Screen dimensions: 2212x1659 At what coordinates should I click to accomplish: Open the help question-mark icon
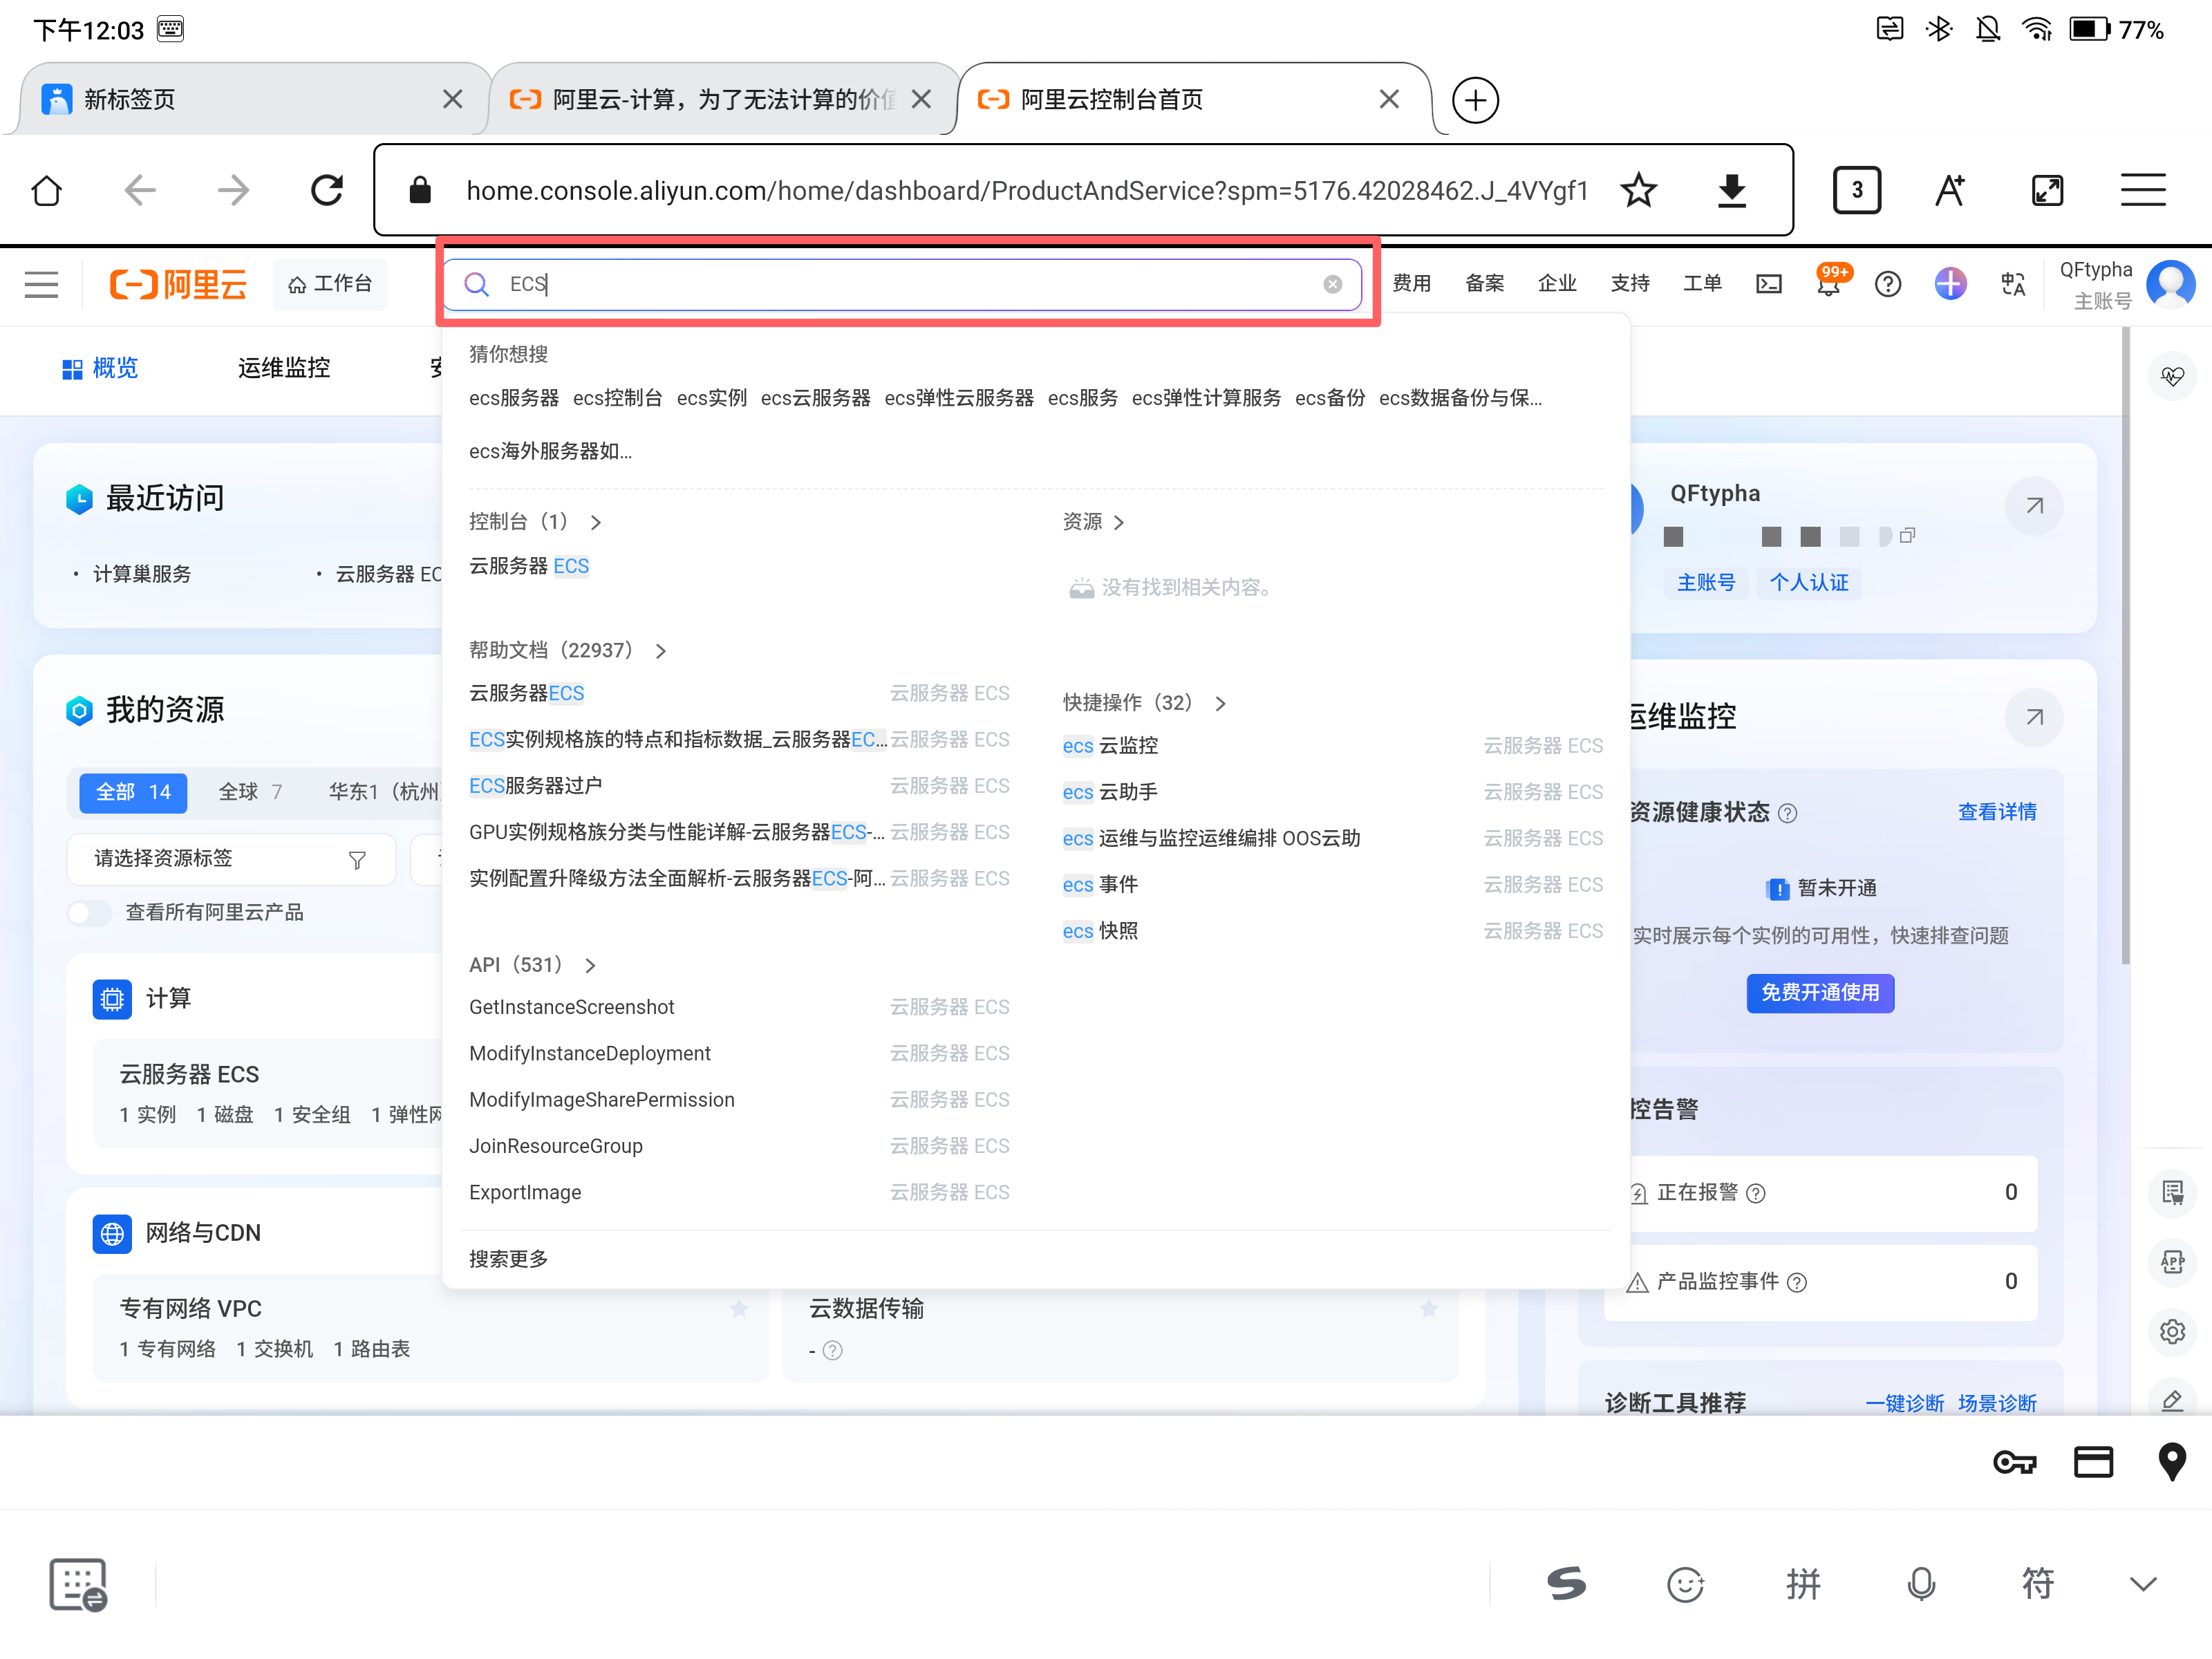[x=1889, y=284]
